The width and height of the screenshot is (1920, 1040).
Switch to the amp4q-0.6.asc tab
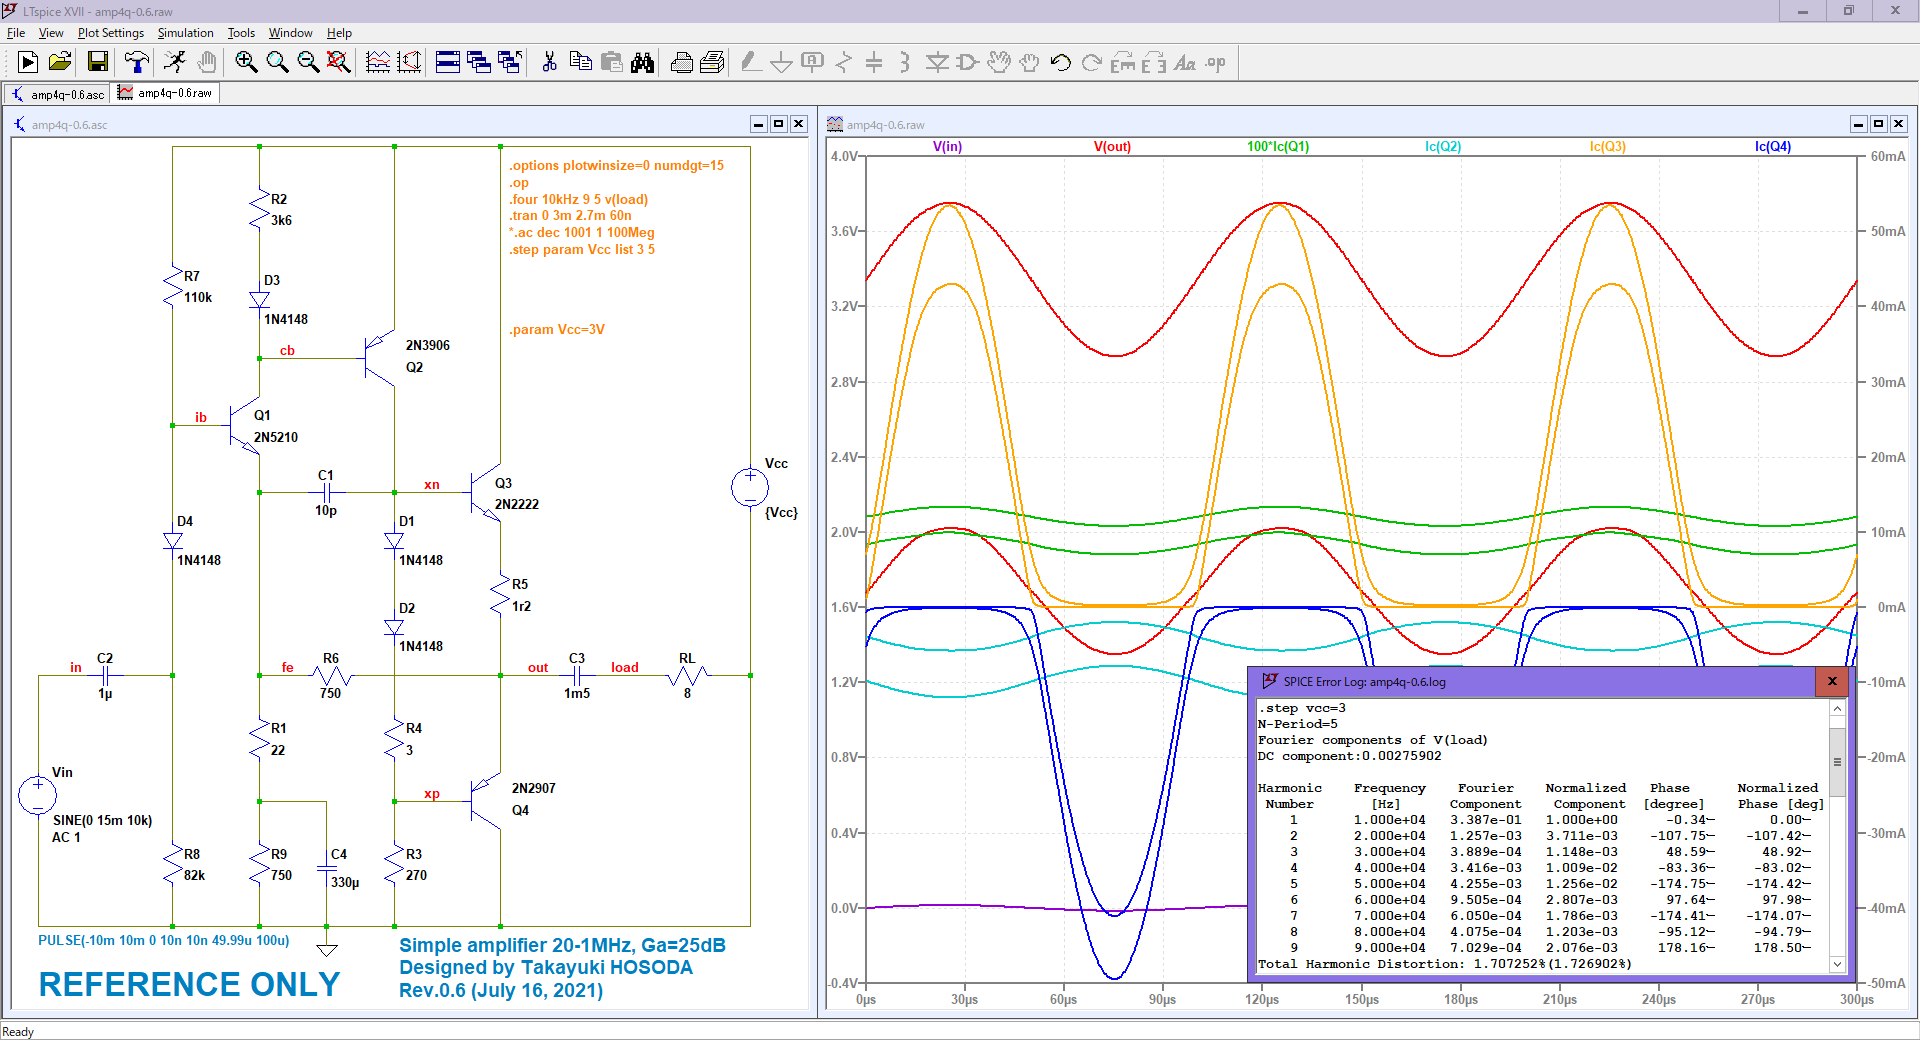click(x=60, y=93)
